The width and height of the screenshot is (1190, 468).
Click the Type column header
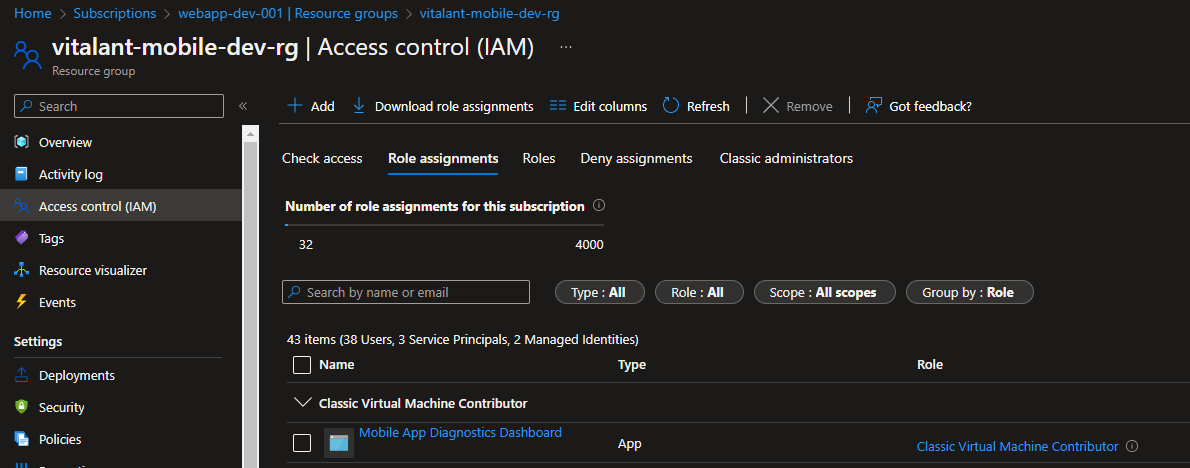click(x=631, y=365)
